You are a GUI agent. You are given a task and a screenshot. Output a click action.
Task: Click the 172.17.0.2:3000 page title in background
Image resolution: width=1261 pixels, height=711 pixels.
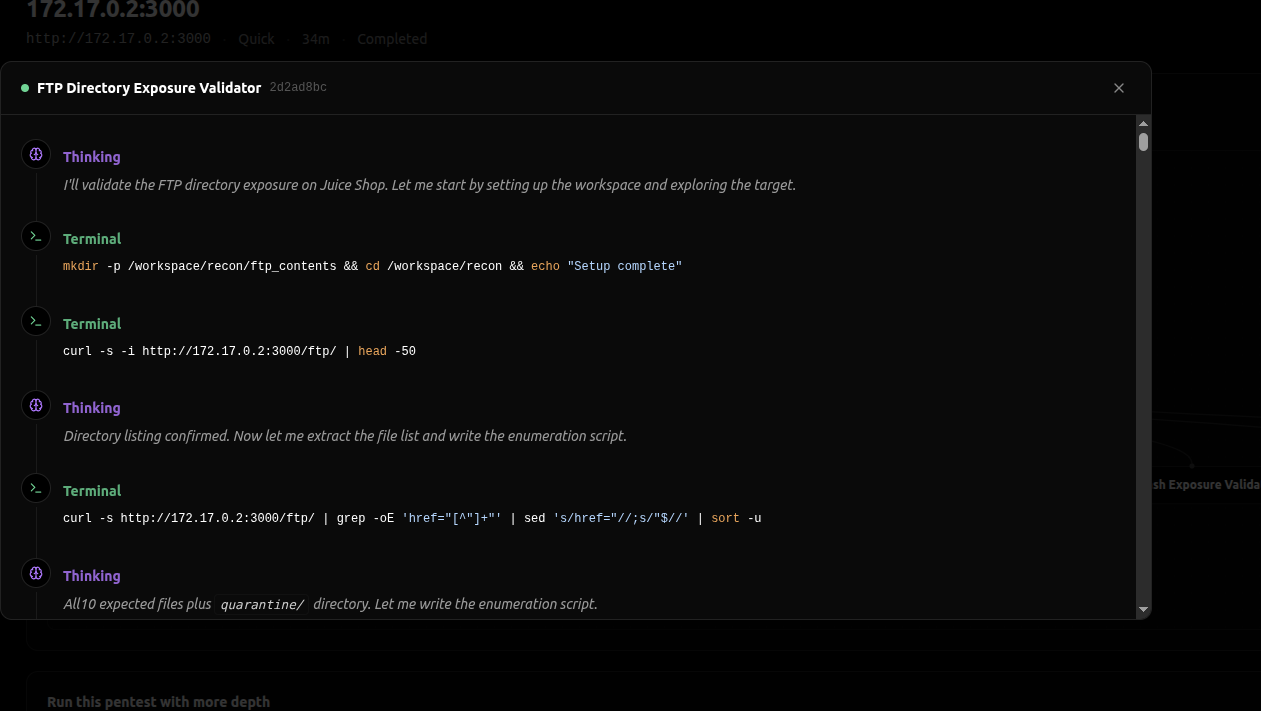pos(113,10)
